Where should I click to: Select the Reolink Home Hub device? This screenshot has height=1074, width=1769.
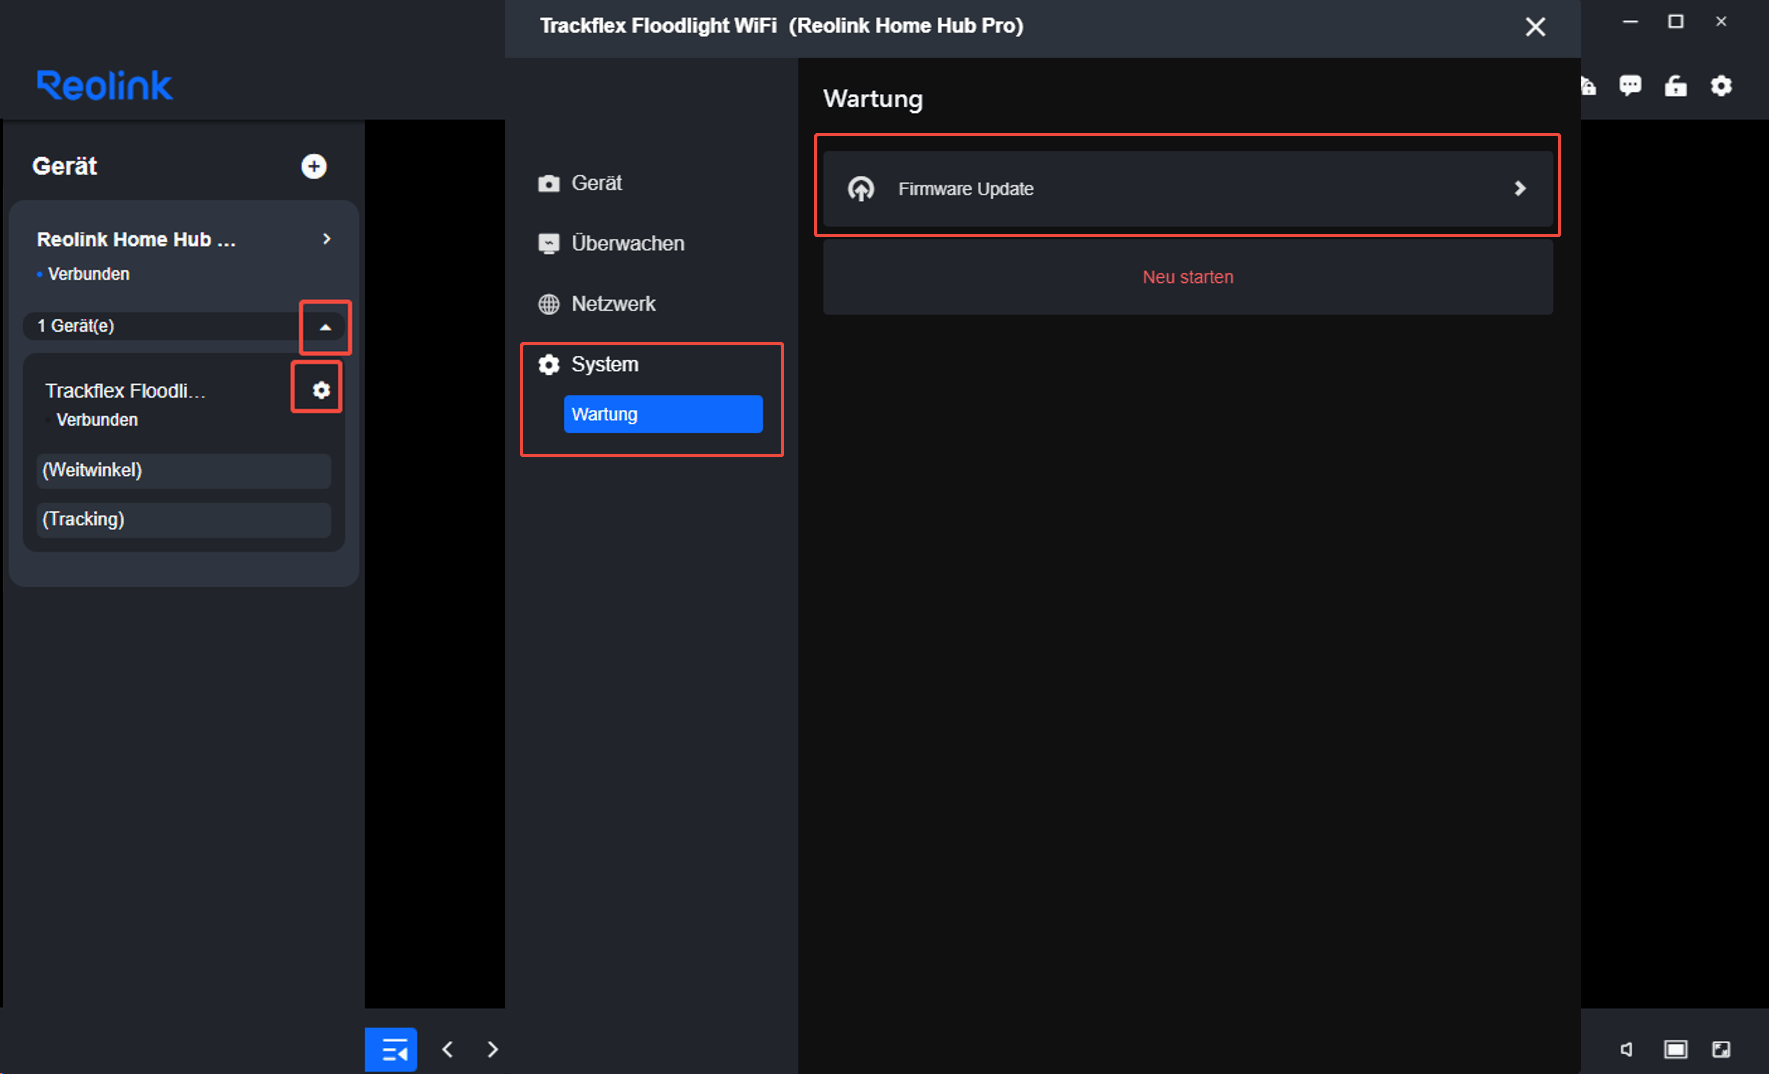pyautogui.click(x=136, y=240)
